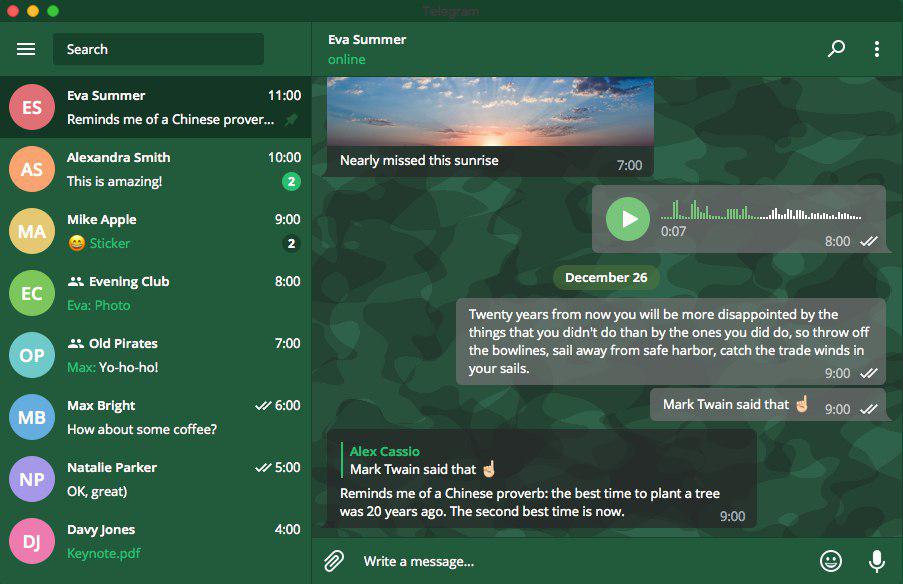Click the Chinese proverb reply message text
The height and width of the screenshot is (584, 903).
[530, 502]
